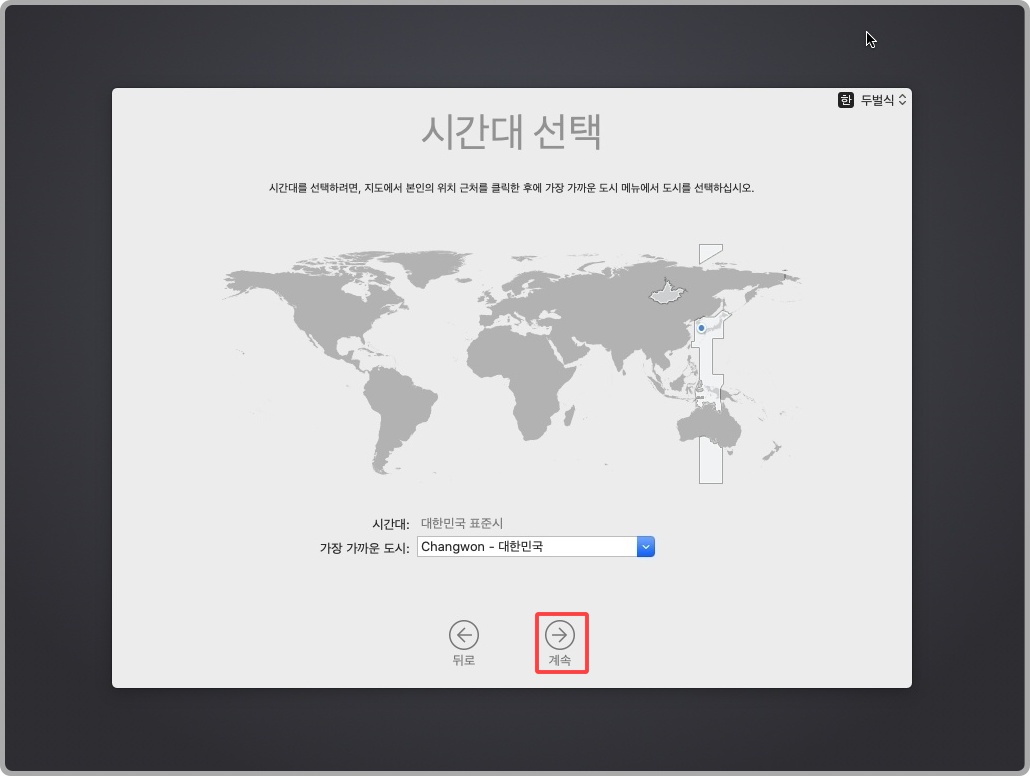Select the highlighted Asia time zone band

tap(710, 370)
